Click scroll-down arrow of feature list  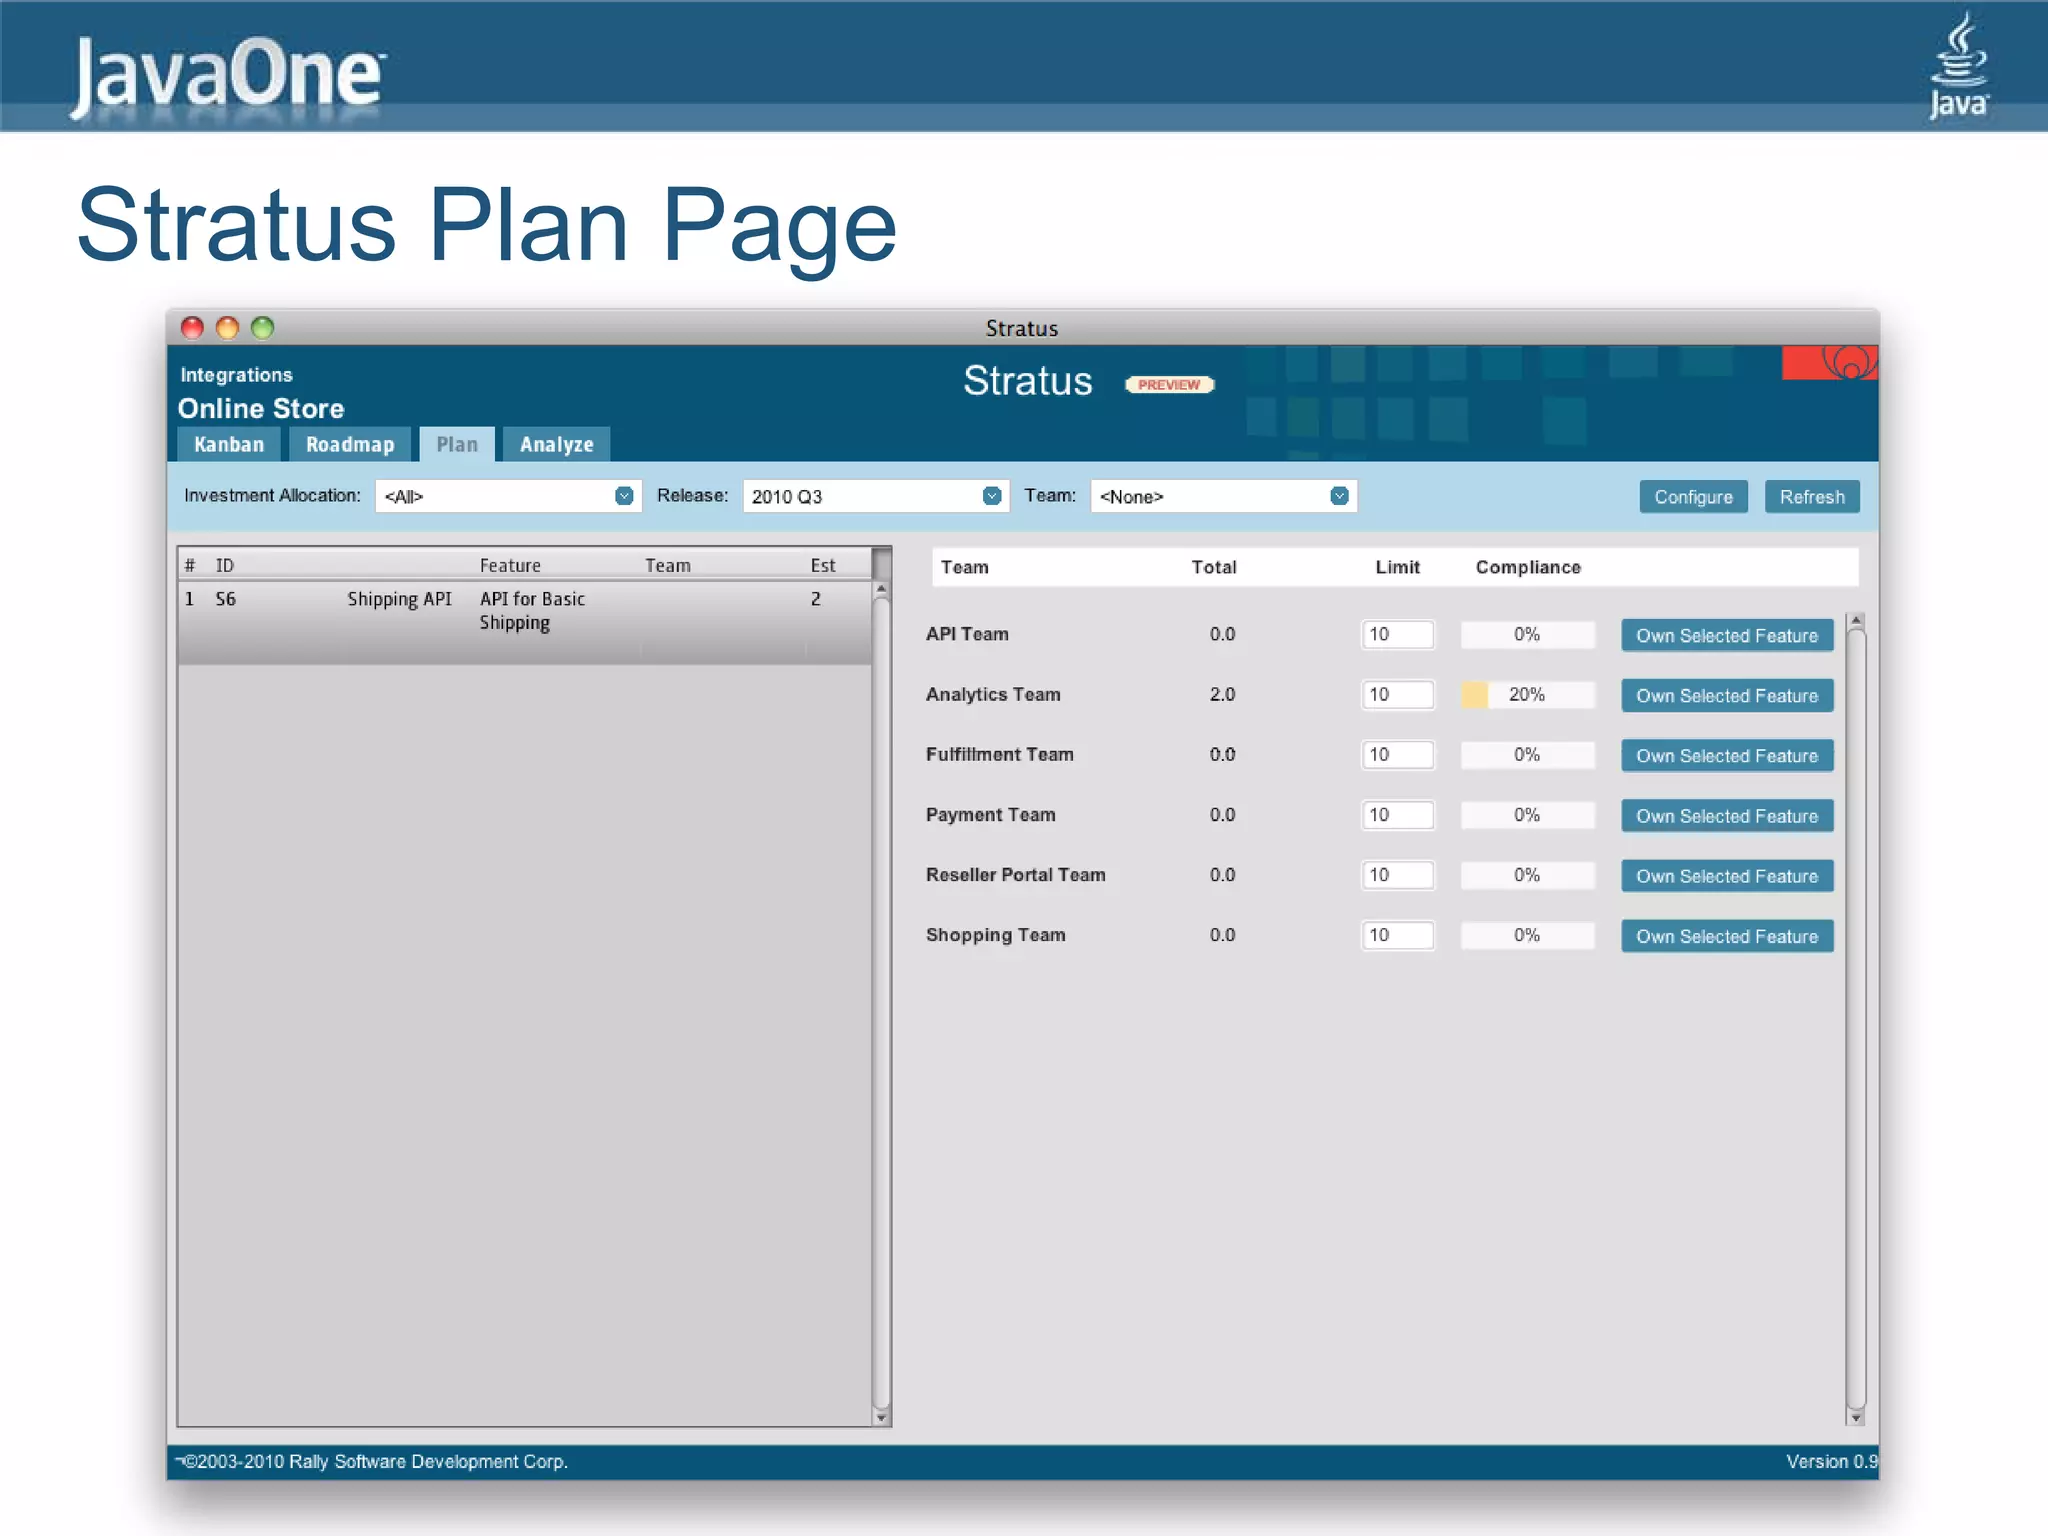coord(881,1417)
